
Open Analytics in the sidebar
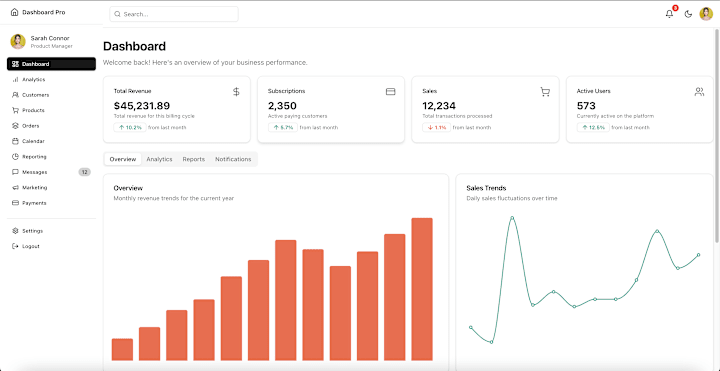click(x=51, y=79)
